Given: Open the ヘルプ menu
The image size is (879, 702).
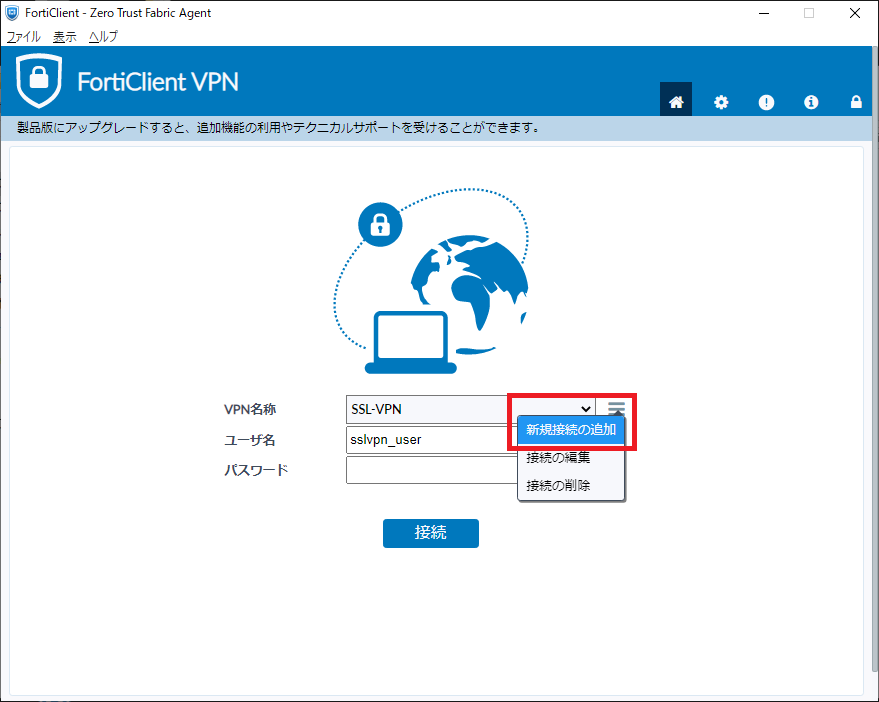Looking at the screenshot, I should click(103, 36).
